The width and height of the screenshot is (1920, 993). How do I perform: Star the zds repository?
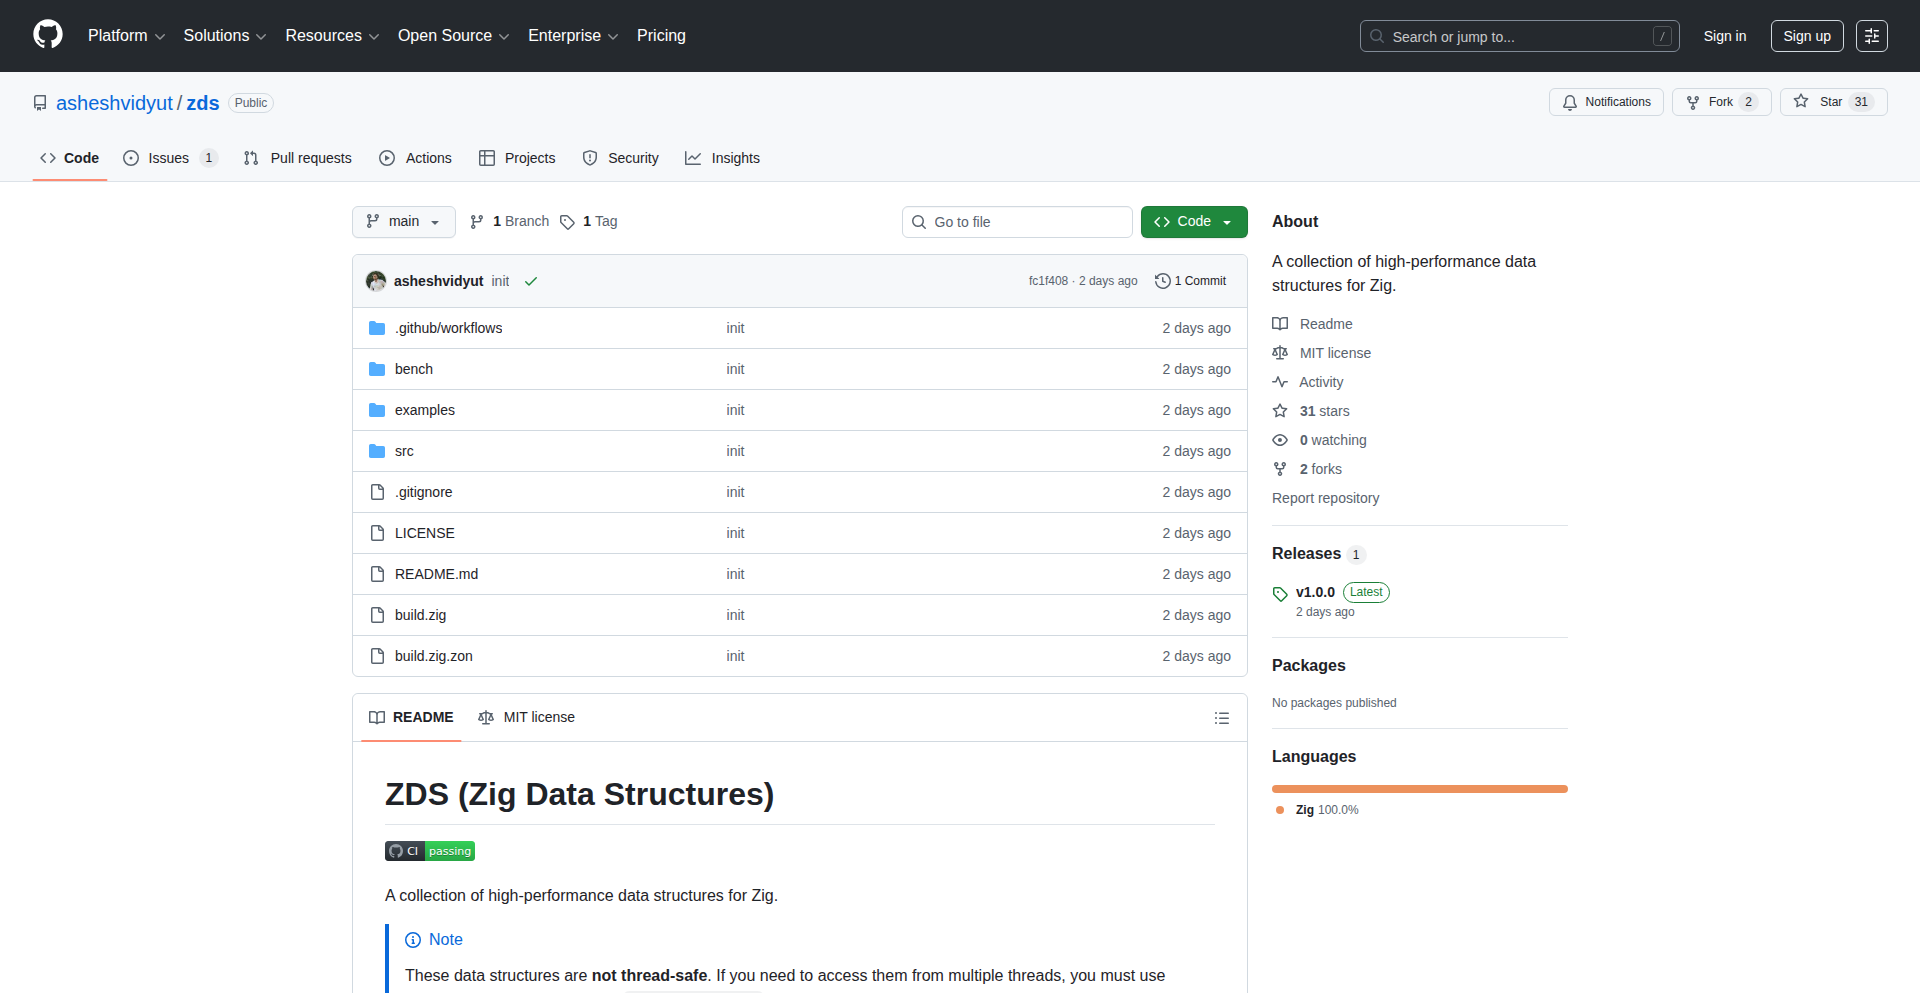[x=1832, y=102]
